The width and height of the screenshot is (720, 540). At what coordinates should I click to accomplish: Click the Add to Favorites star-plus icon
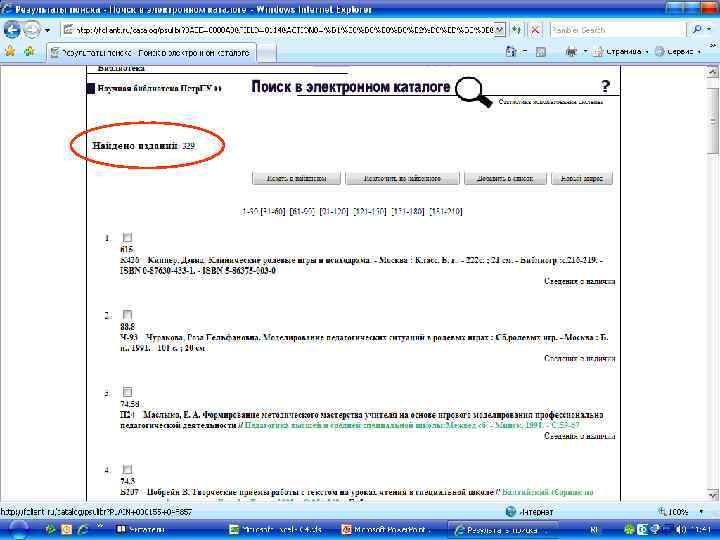29,51
